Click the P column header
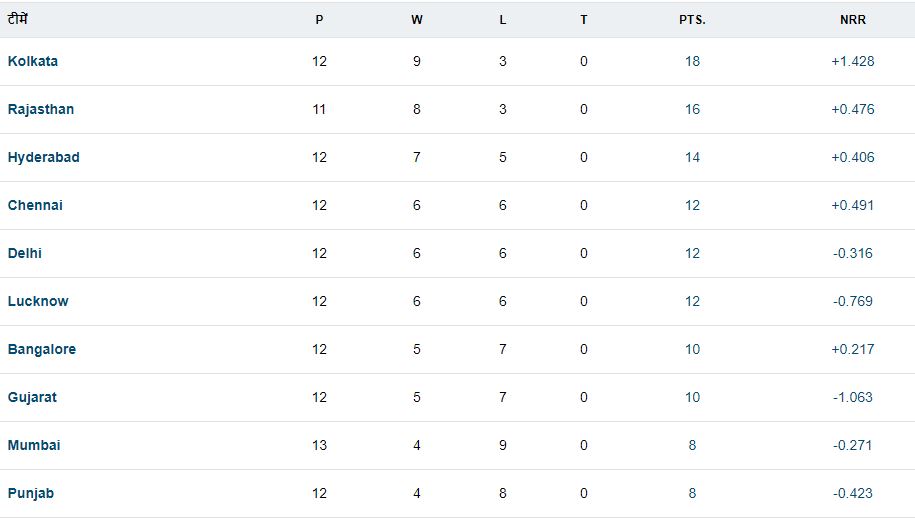This screenshot has height=524, width=915. 319,20
